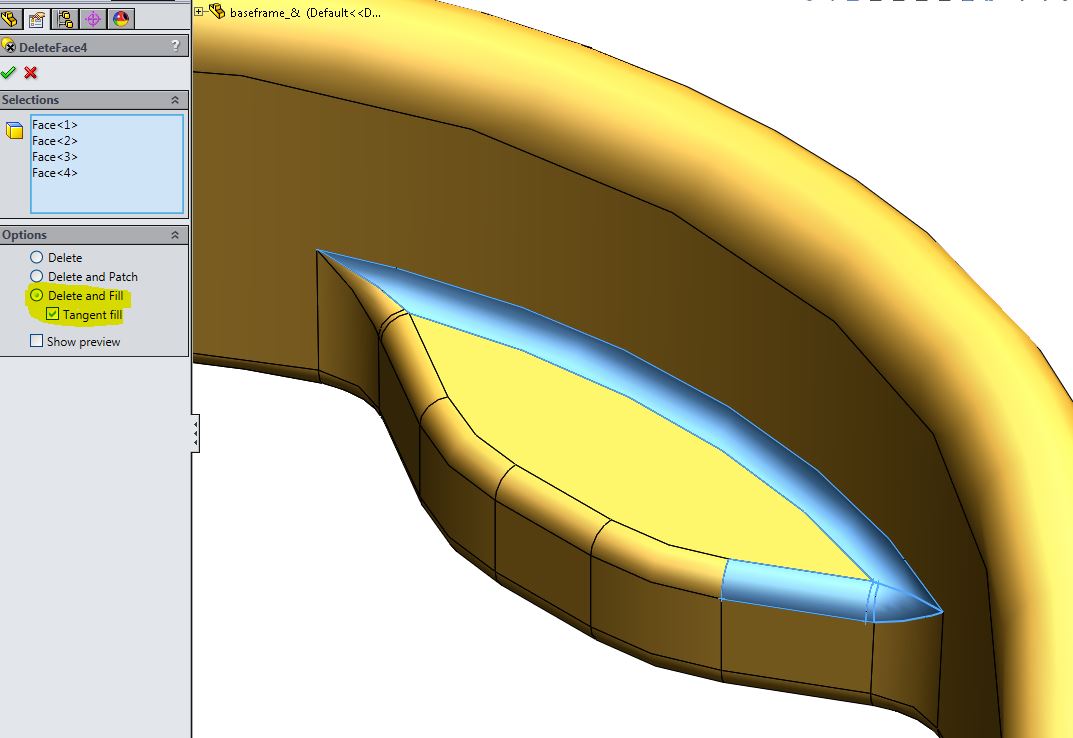The image size is (1073, 738).
Task: Click the DeleteFace4 feature icon
Action: [9, 47]
